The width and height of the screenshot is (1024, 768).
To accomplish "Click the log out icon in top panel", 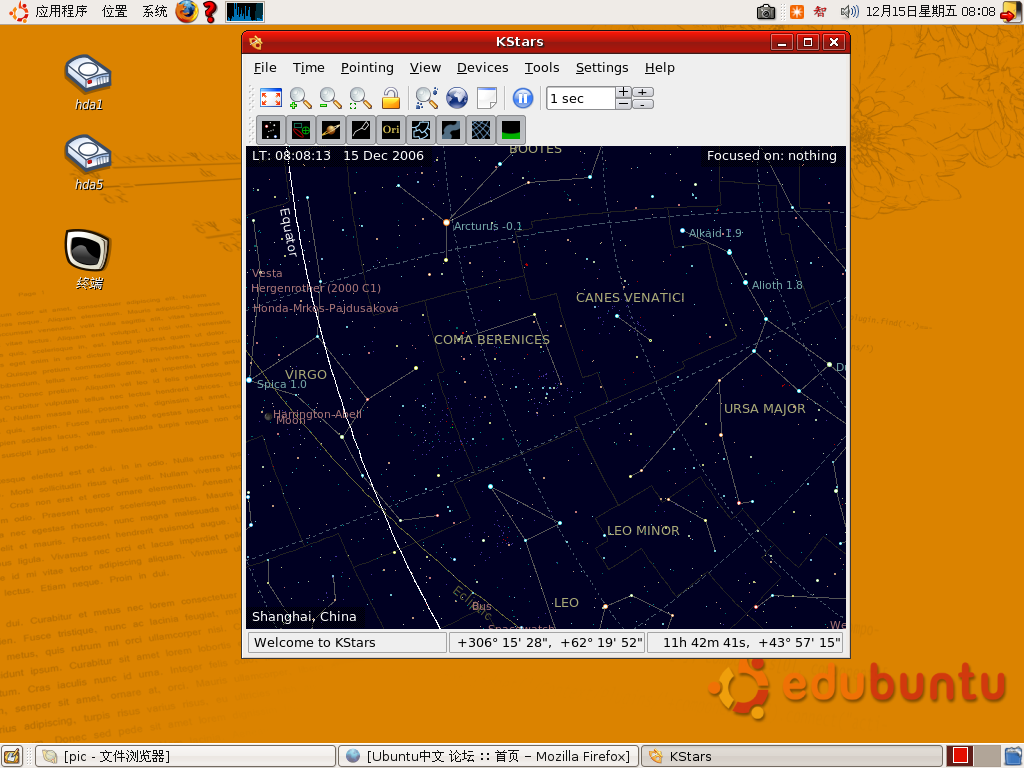I will click(x=1011, y=12).
